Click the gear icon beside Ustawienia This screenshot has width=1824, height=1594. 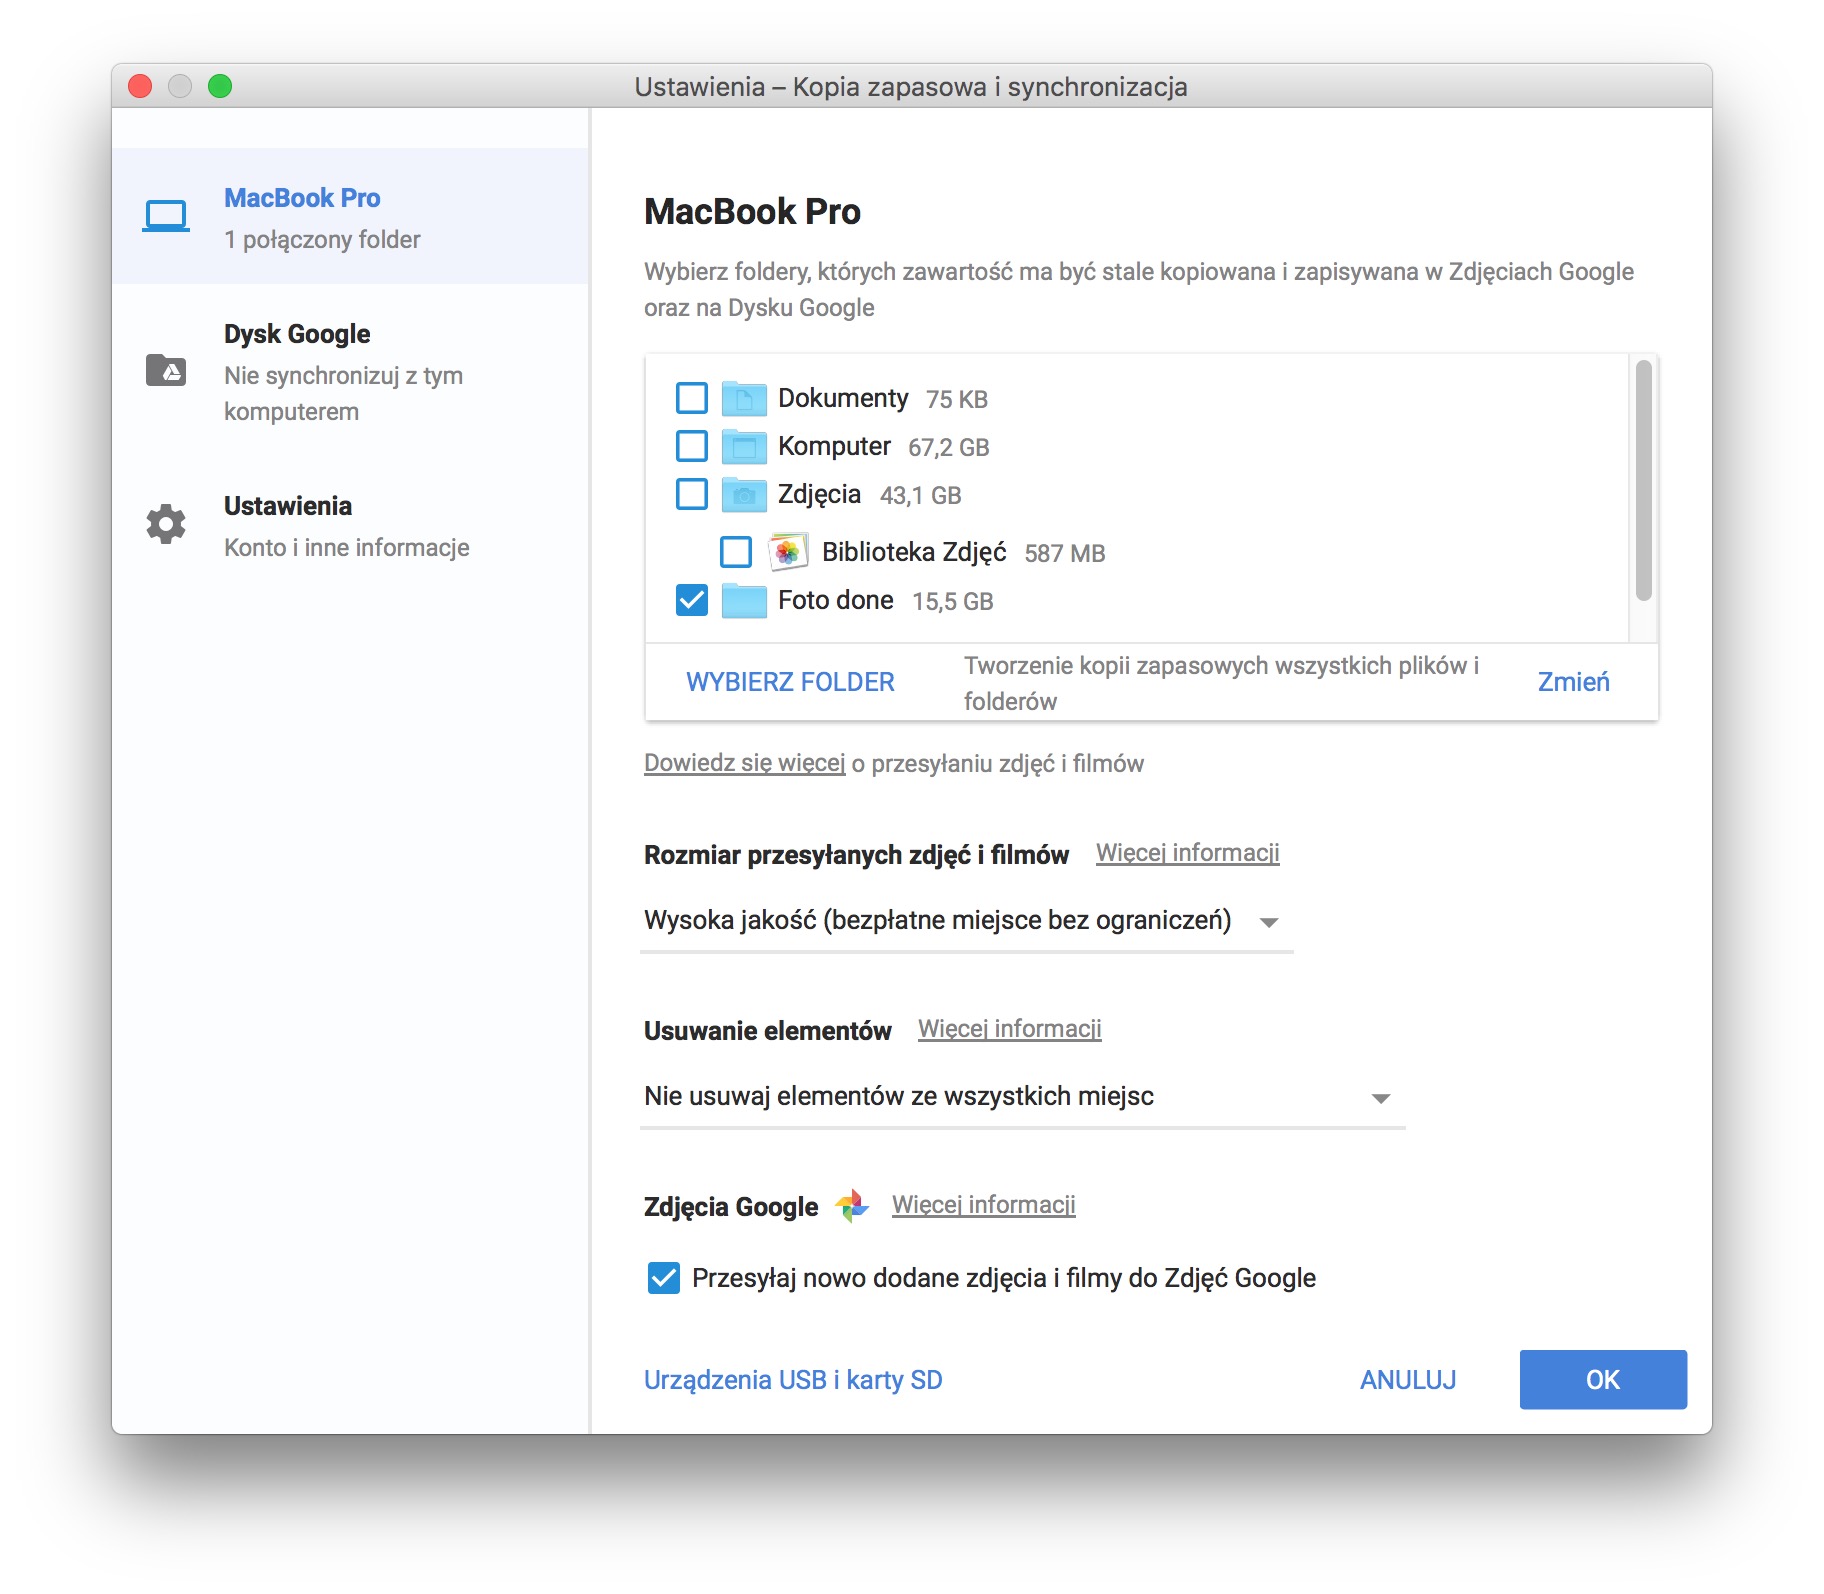(166, 524)
